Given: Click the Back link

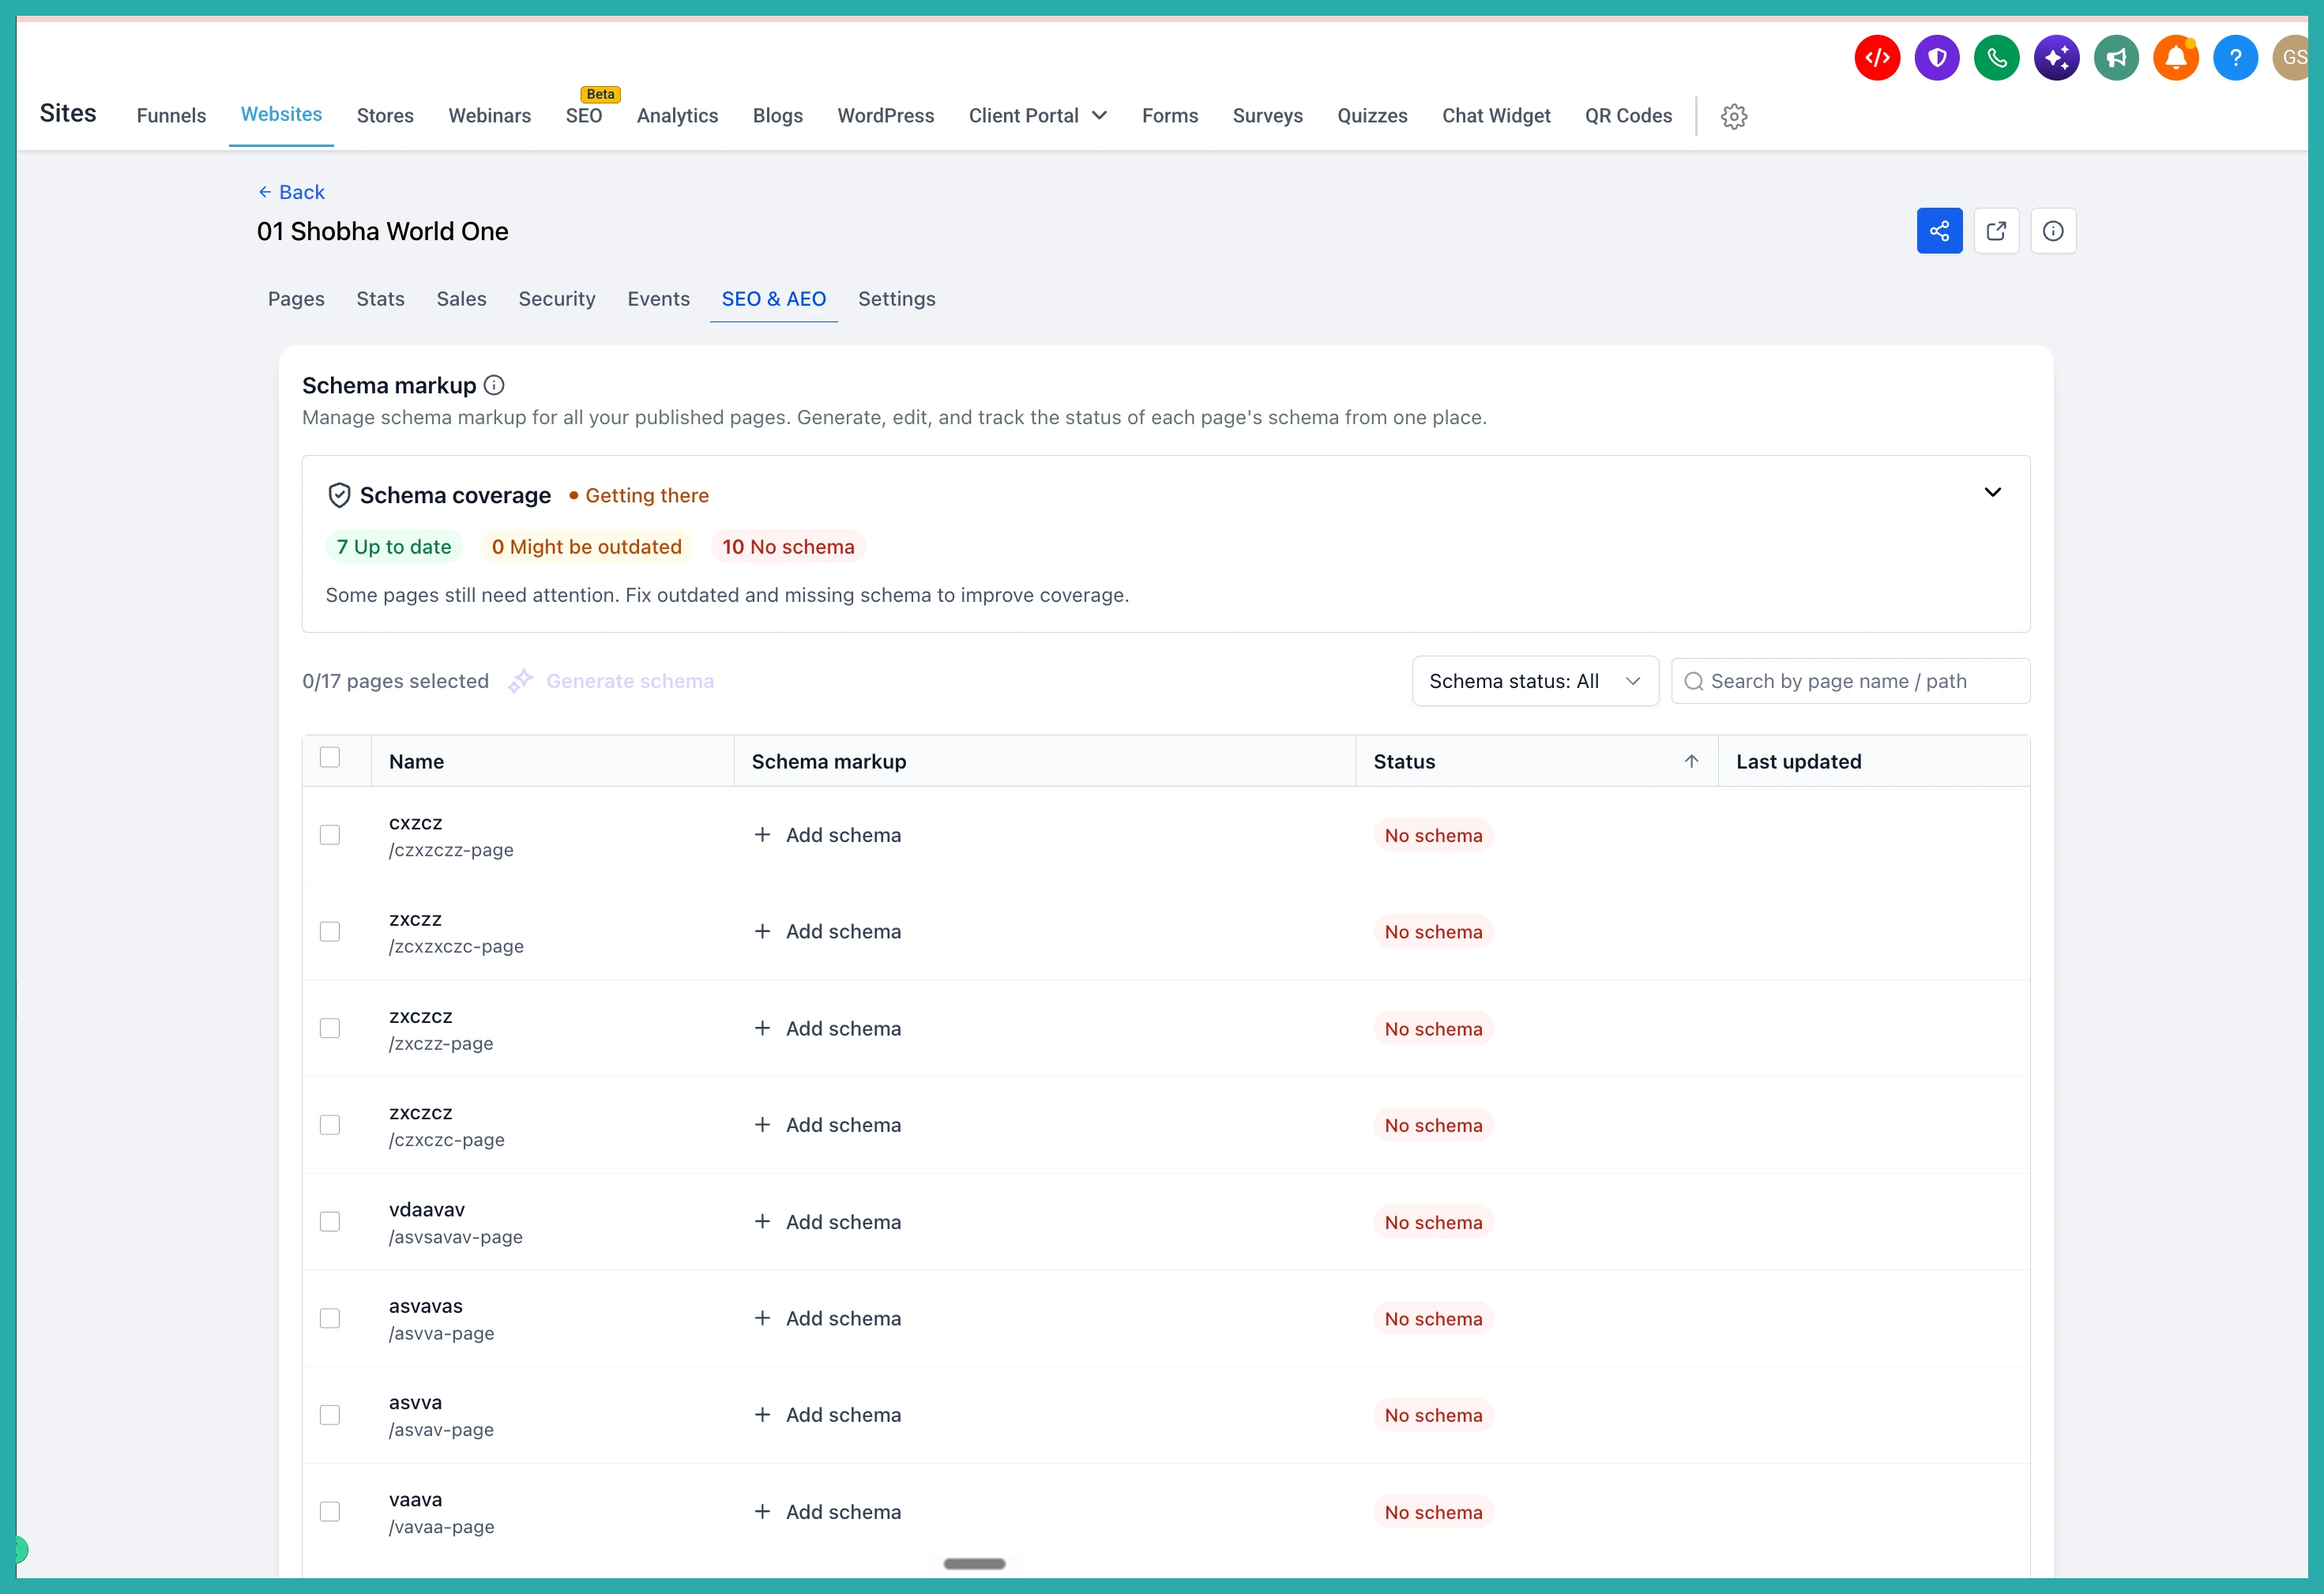Looking at the screenshot, I should pyautogui.click(x=291, y=192).
